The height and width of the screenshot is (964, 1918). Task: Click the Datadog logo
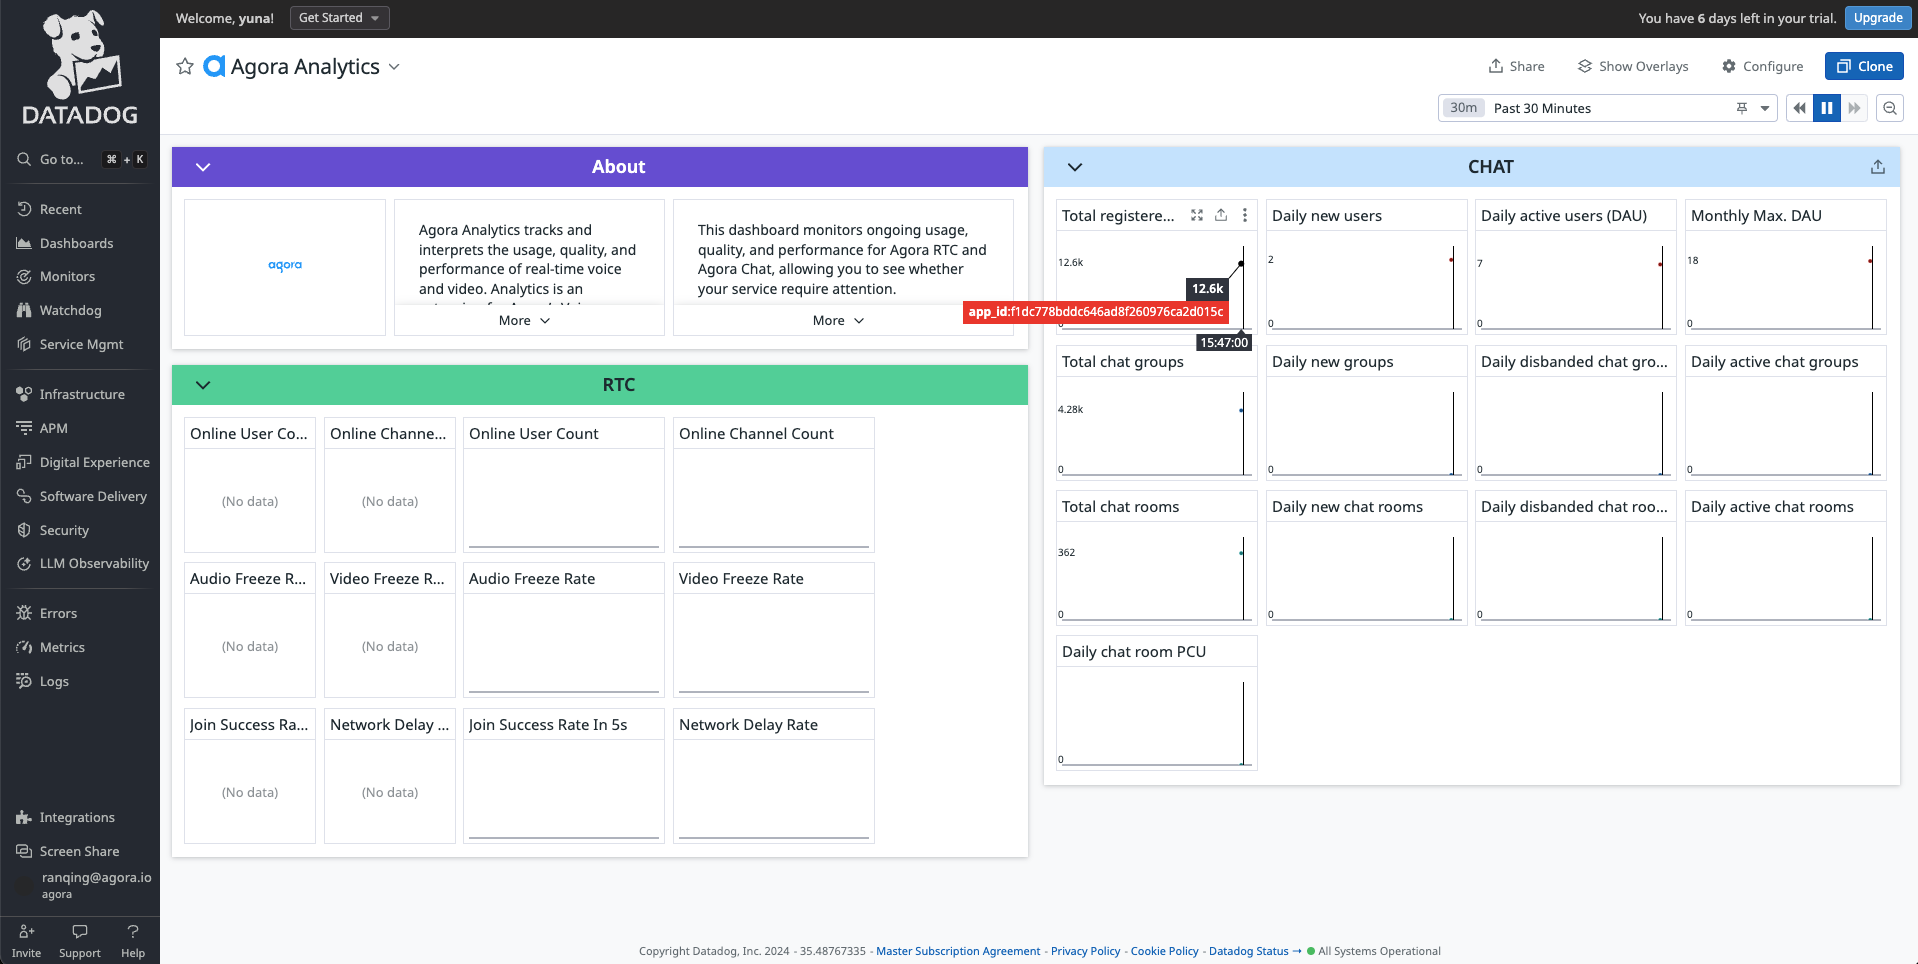(x=80, y=68)
